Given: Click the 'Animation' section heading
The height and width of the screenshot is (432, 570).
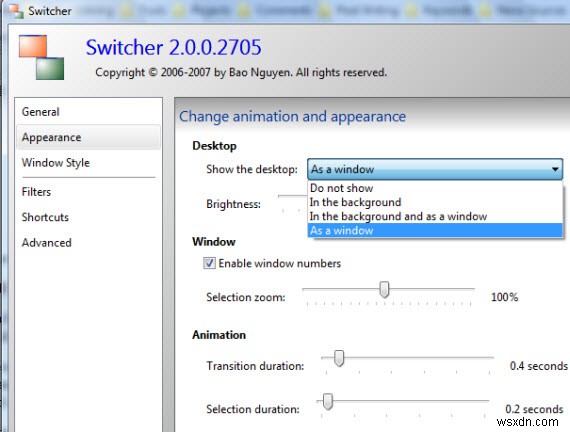Looking at the screenshot, I should point(219,335).
